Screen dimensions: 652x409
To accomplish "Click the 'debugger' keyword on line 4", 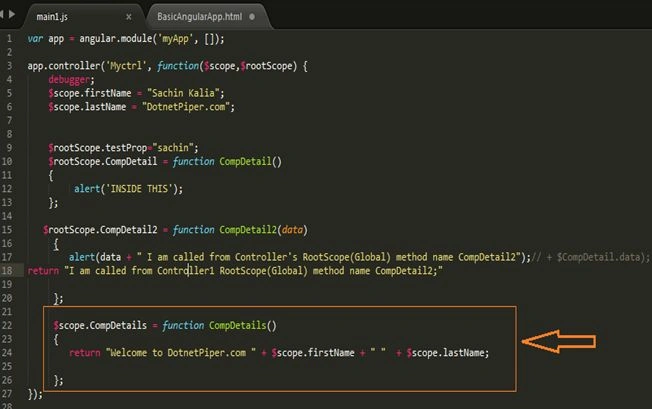I will click(69, 79).
